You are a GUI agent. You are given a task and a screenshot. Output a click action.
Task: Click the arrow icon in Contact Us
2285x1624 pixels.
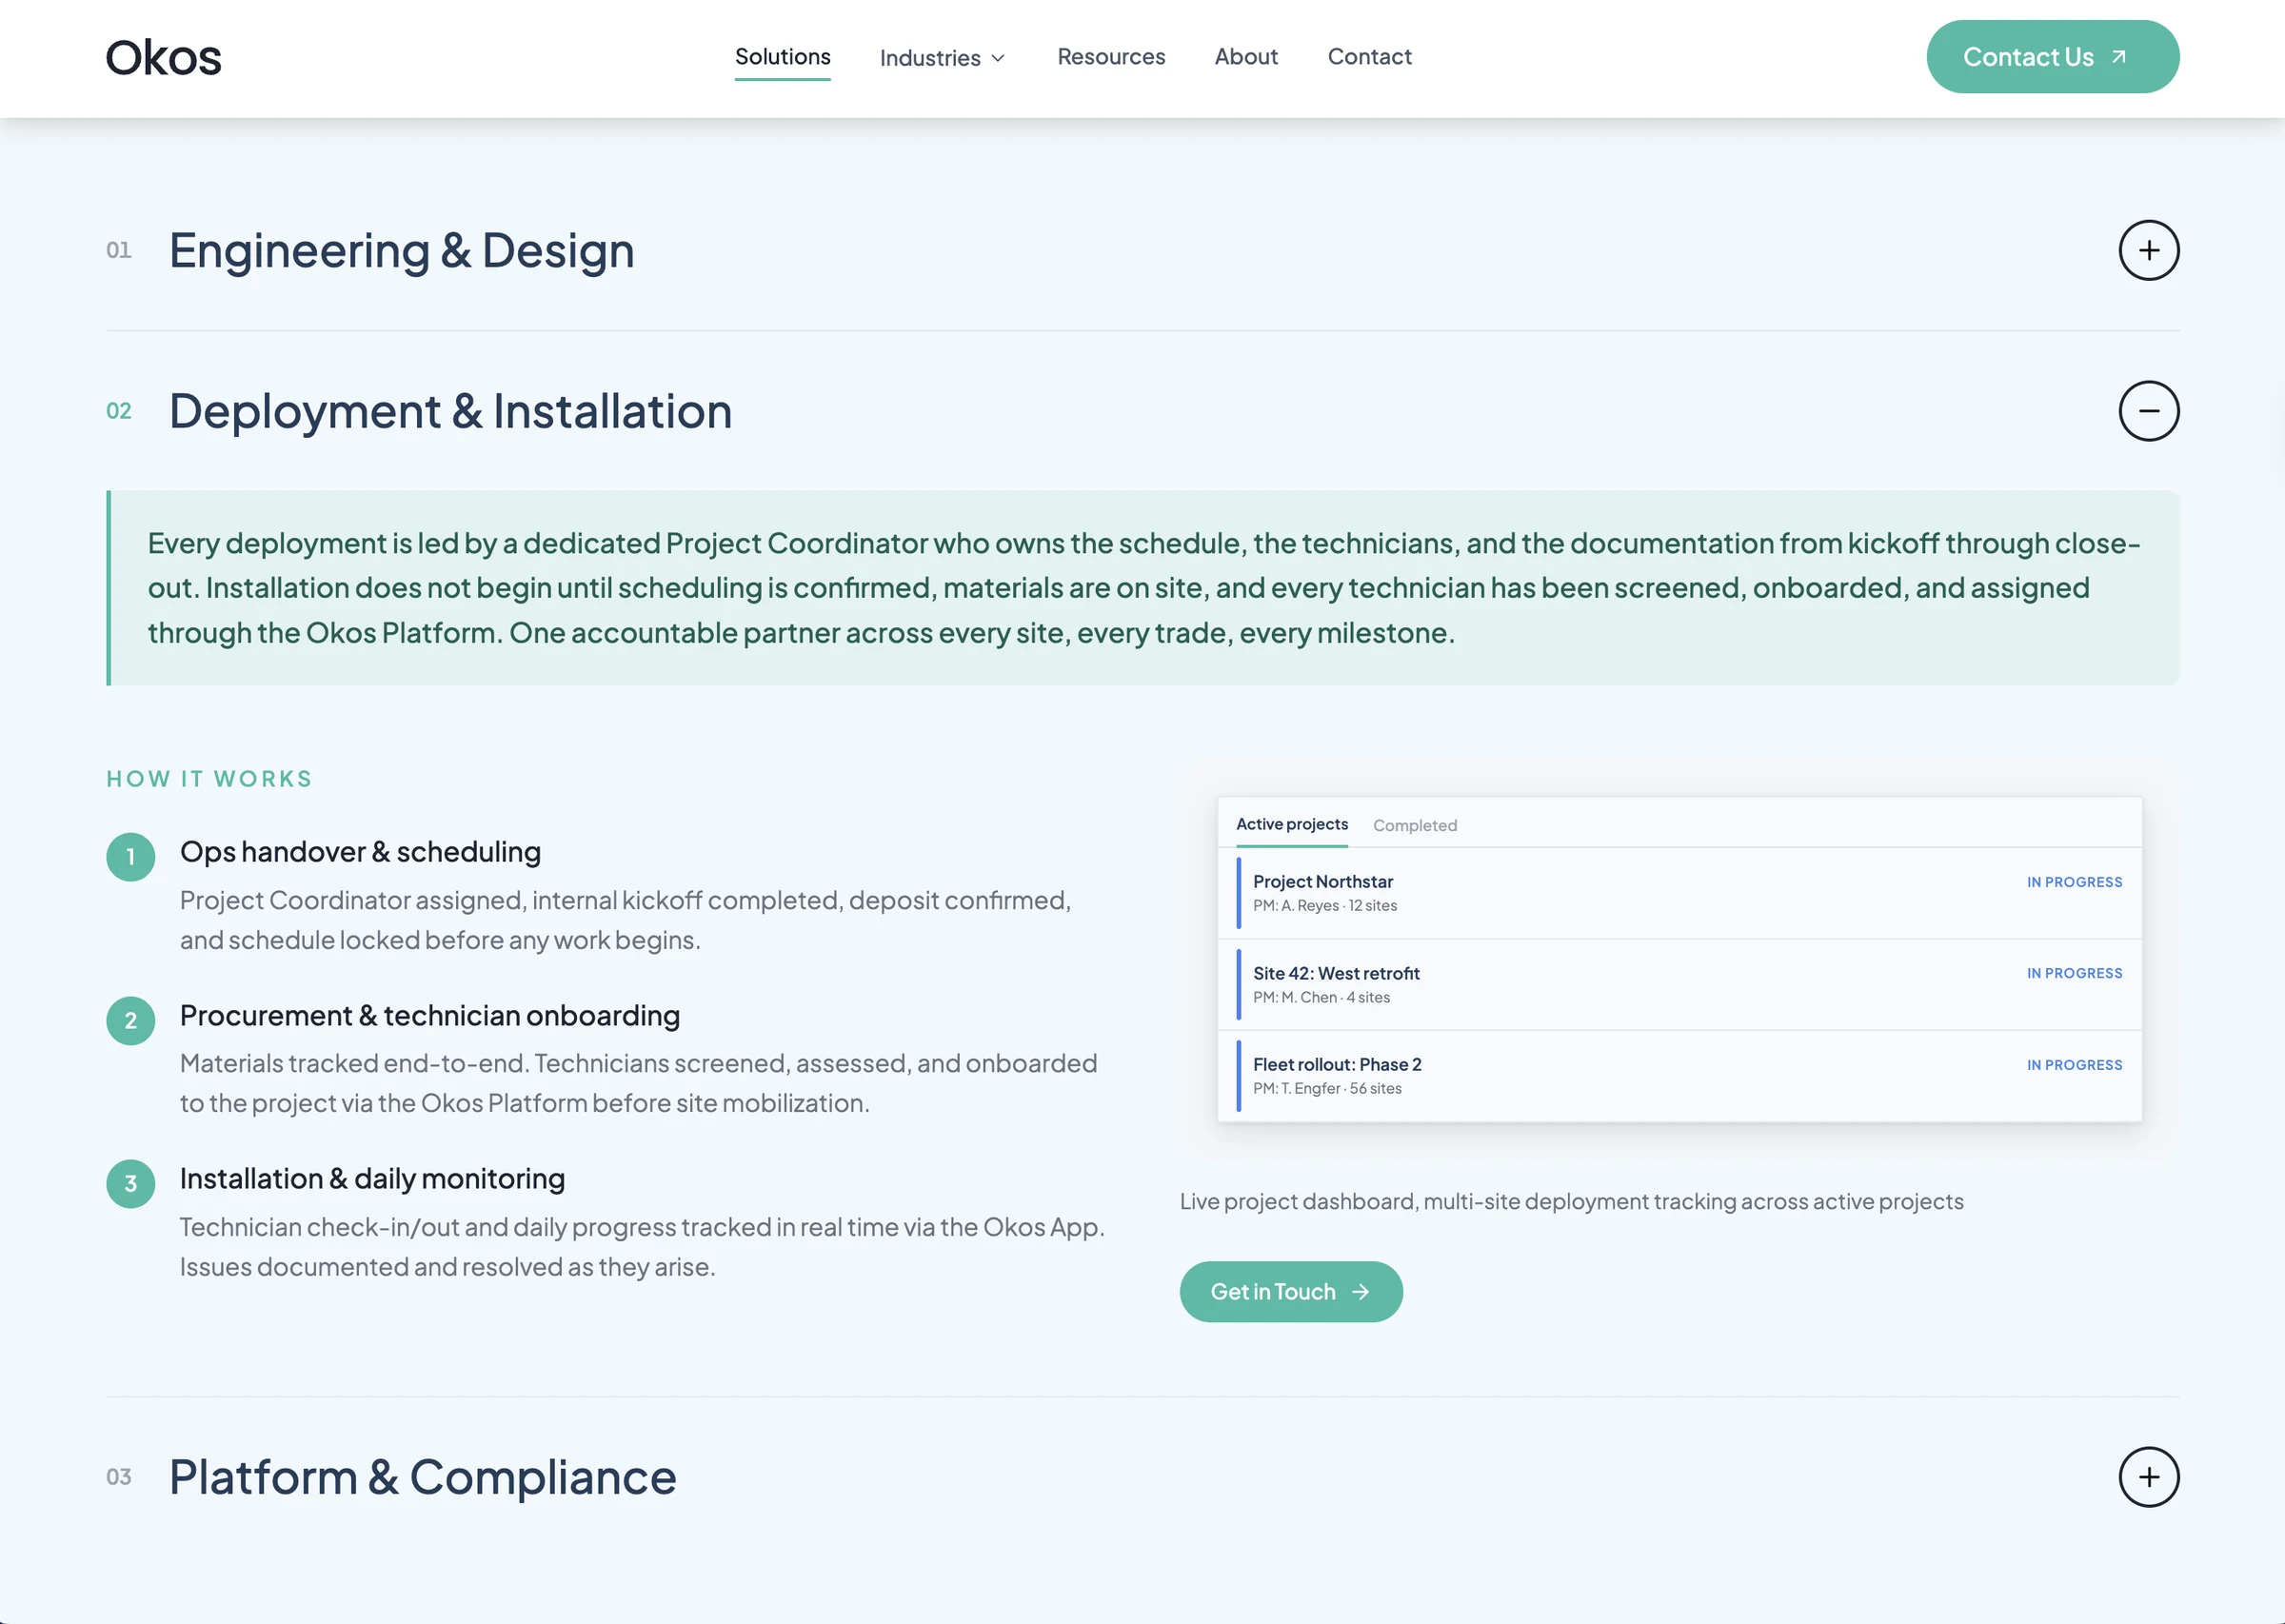click(2118, 57)
